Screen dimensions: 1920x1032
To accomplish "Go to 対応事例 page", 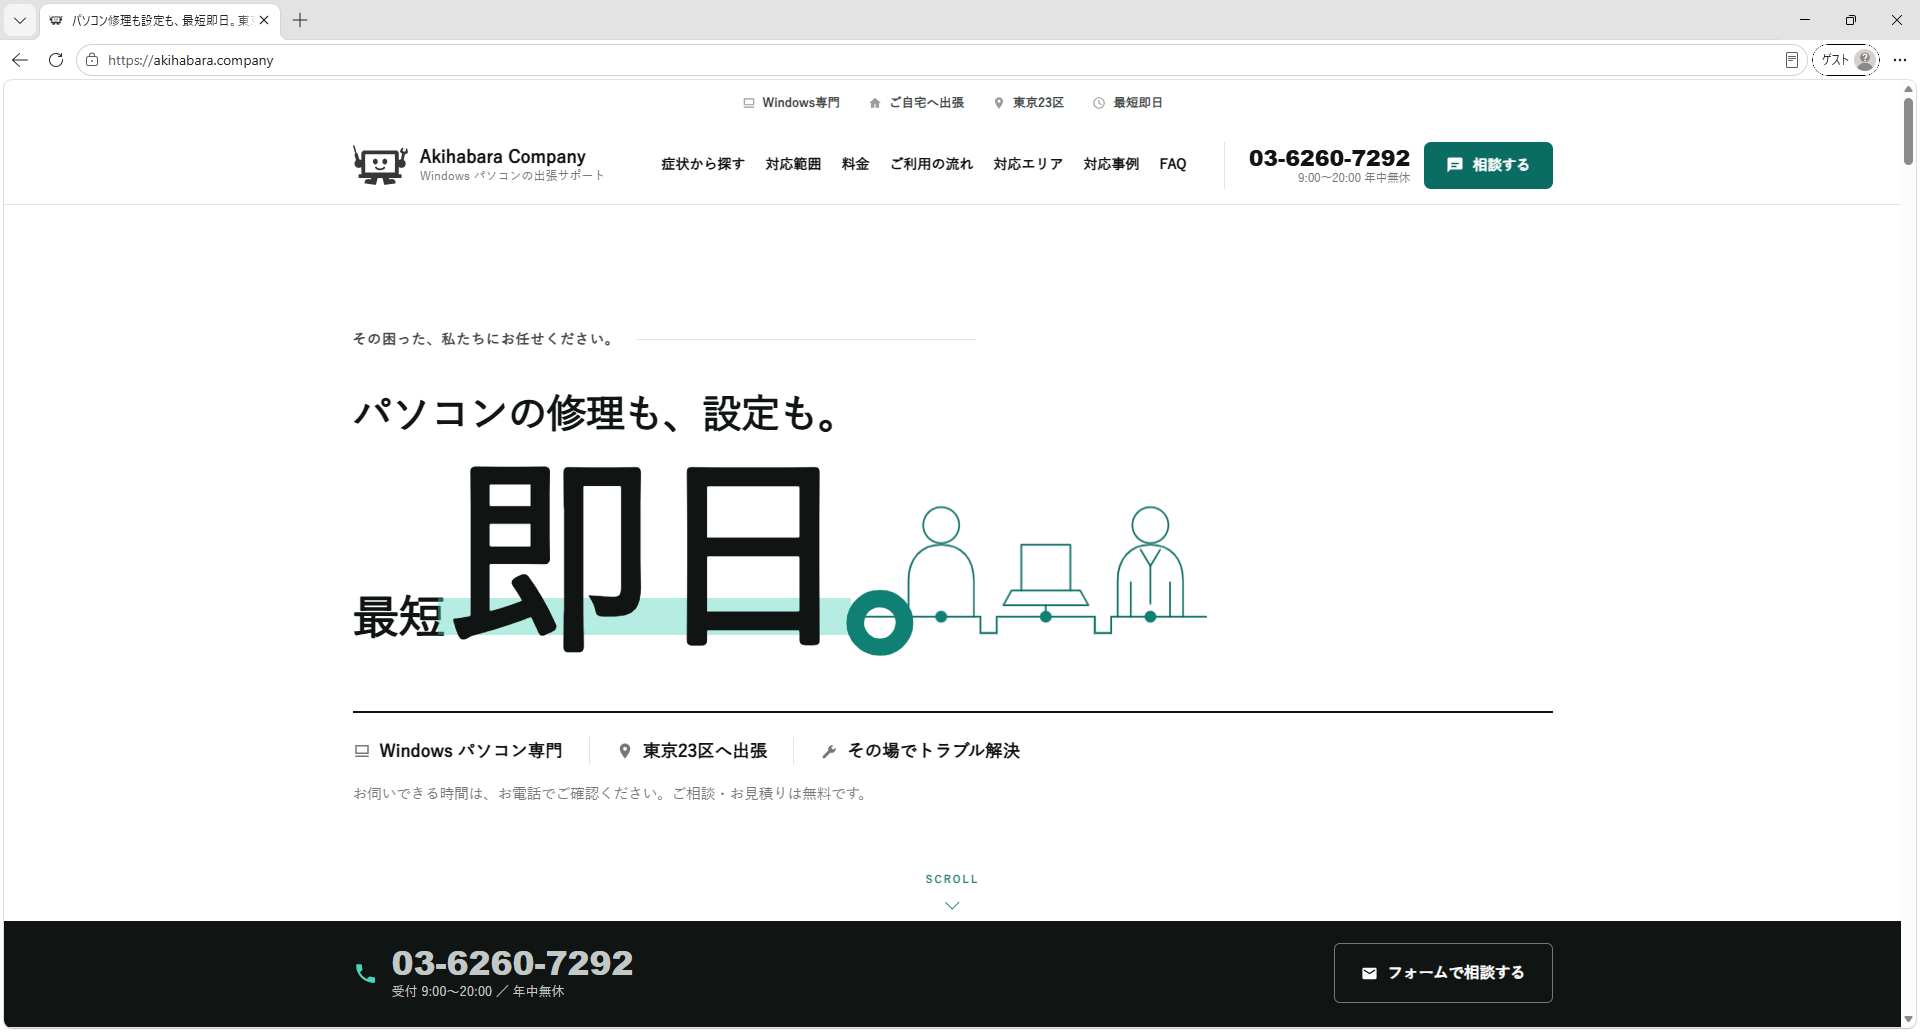I will pos(1111,164).
